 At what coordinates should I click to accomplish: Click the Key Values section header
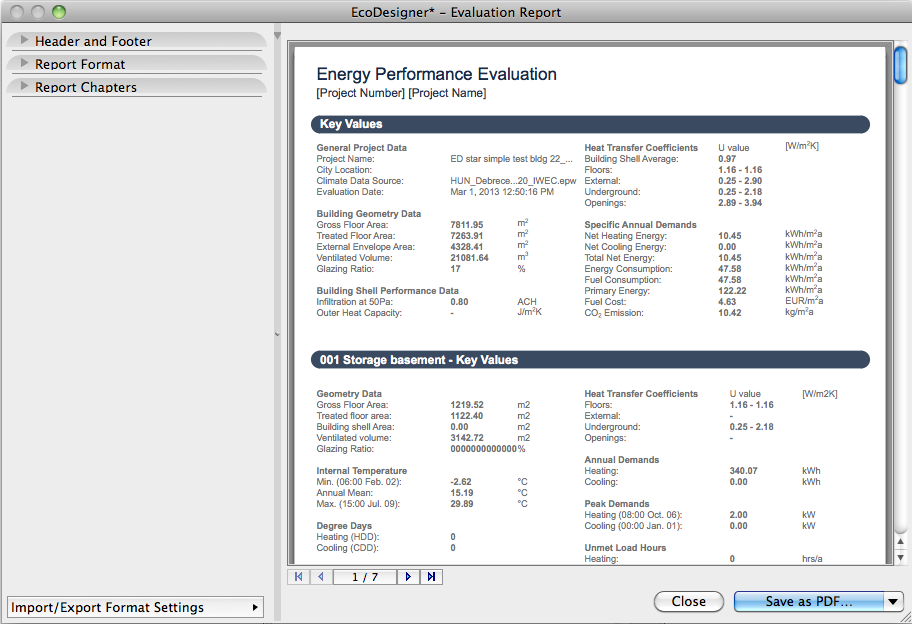[x=590, y=124]
